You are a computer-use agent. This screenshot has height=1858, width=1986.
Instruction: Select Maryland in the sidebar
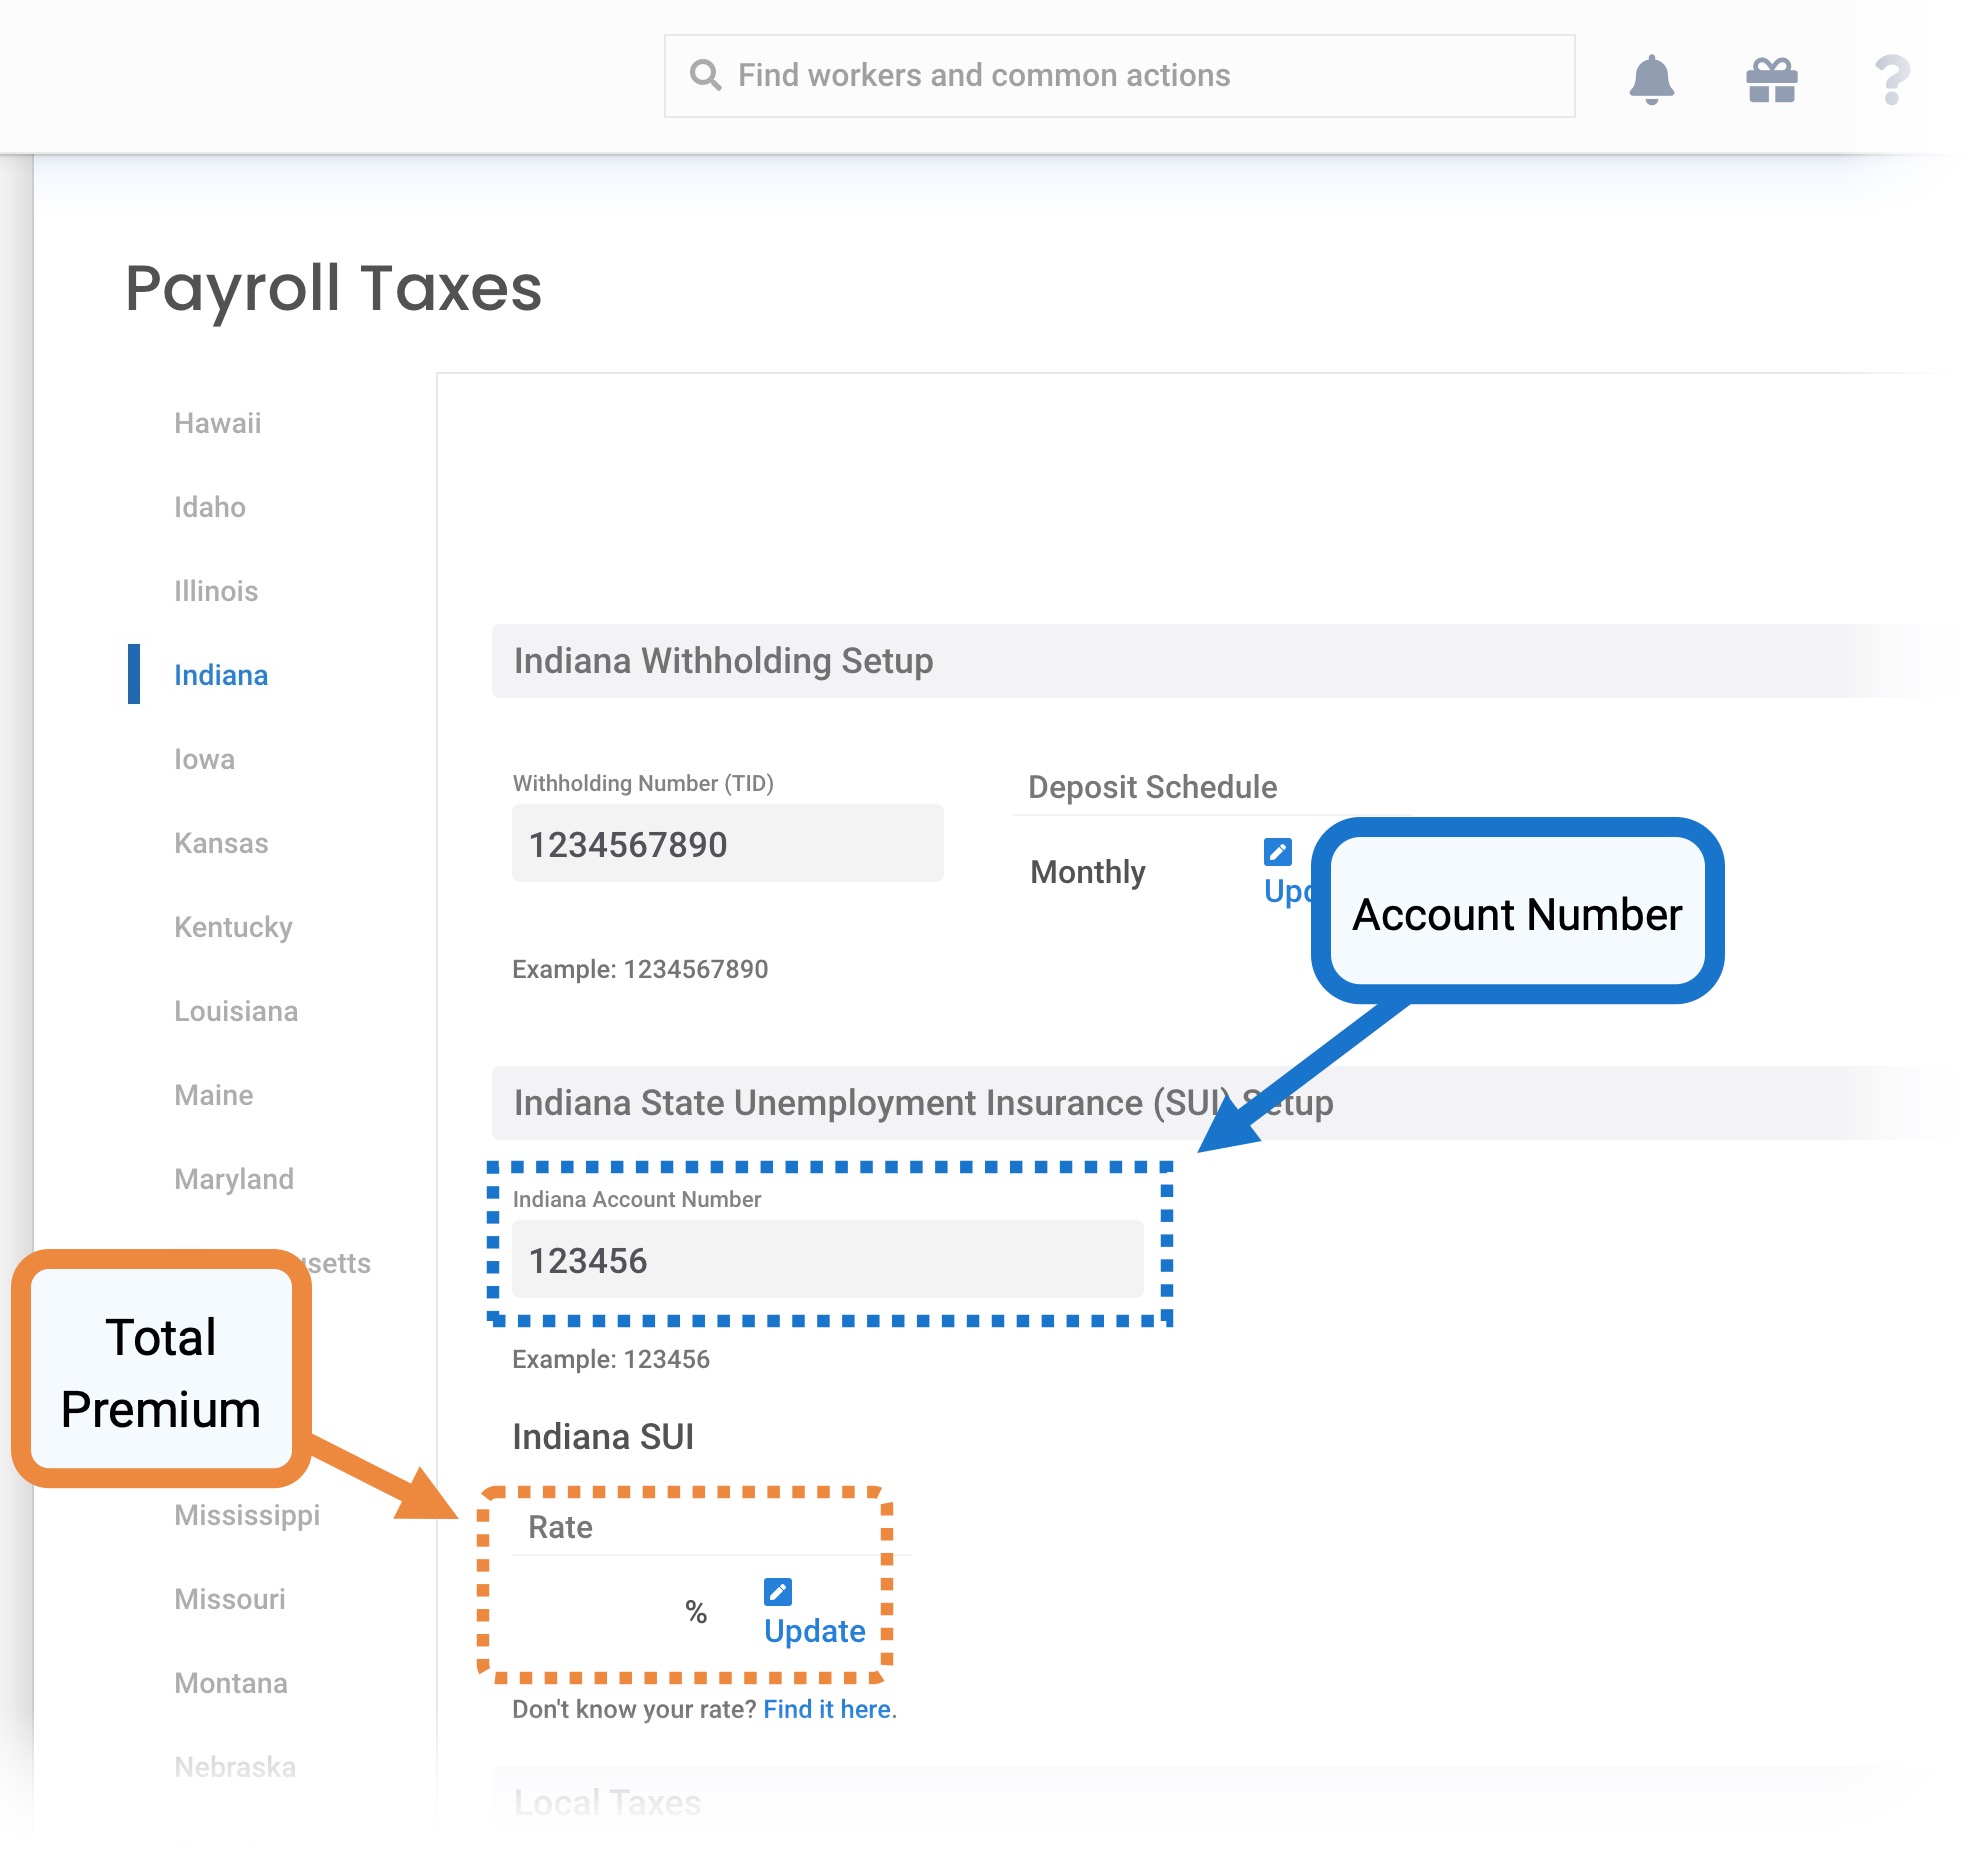coord(234,1179)
